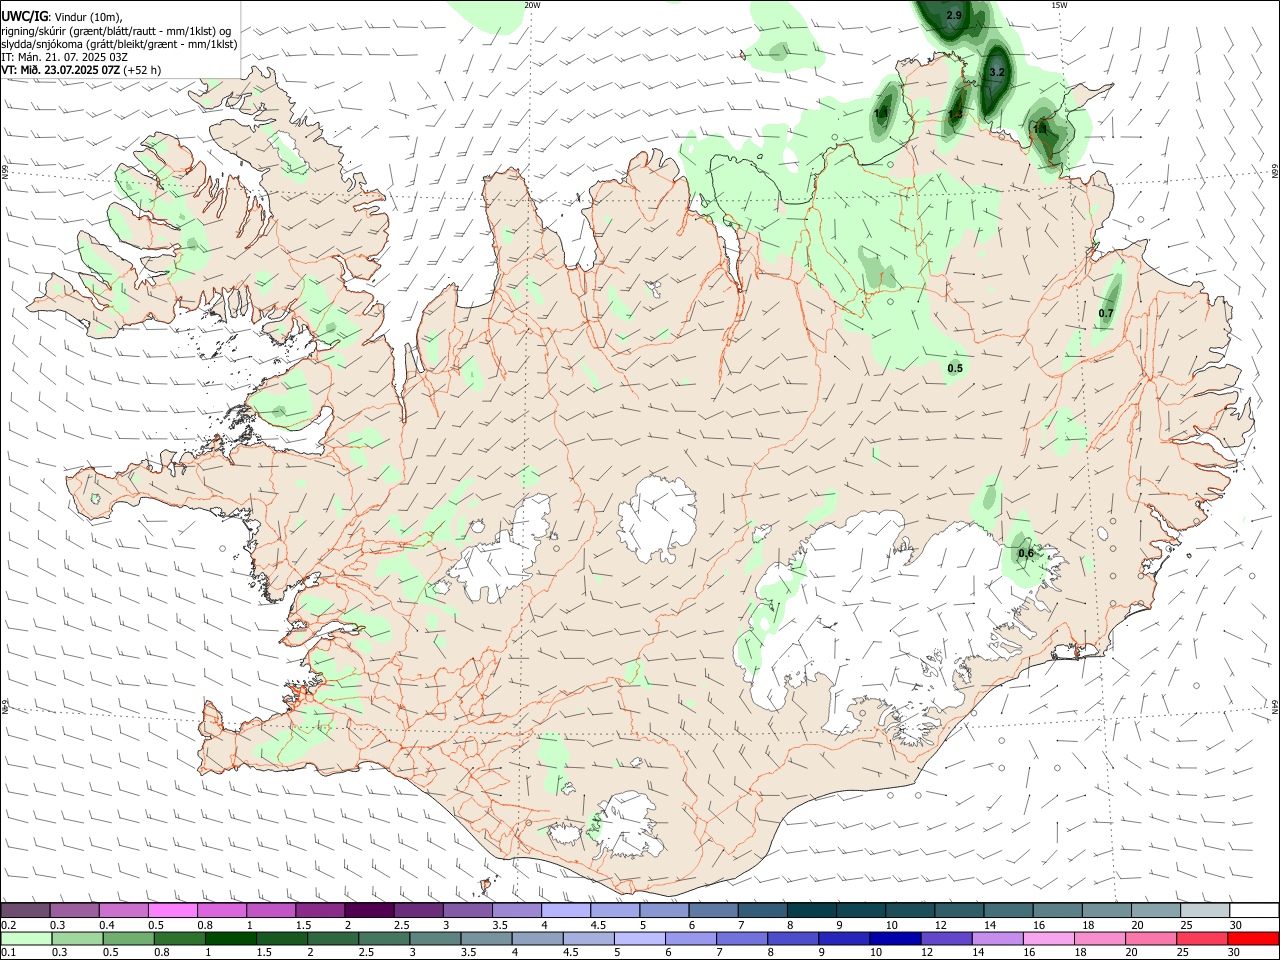Click the 0.7 precipitation label in east Iceland
This screenshot has width=1280, height=960.
[x=1106, y=314]
